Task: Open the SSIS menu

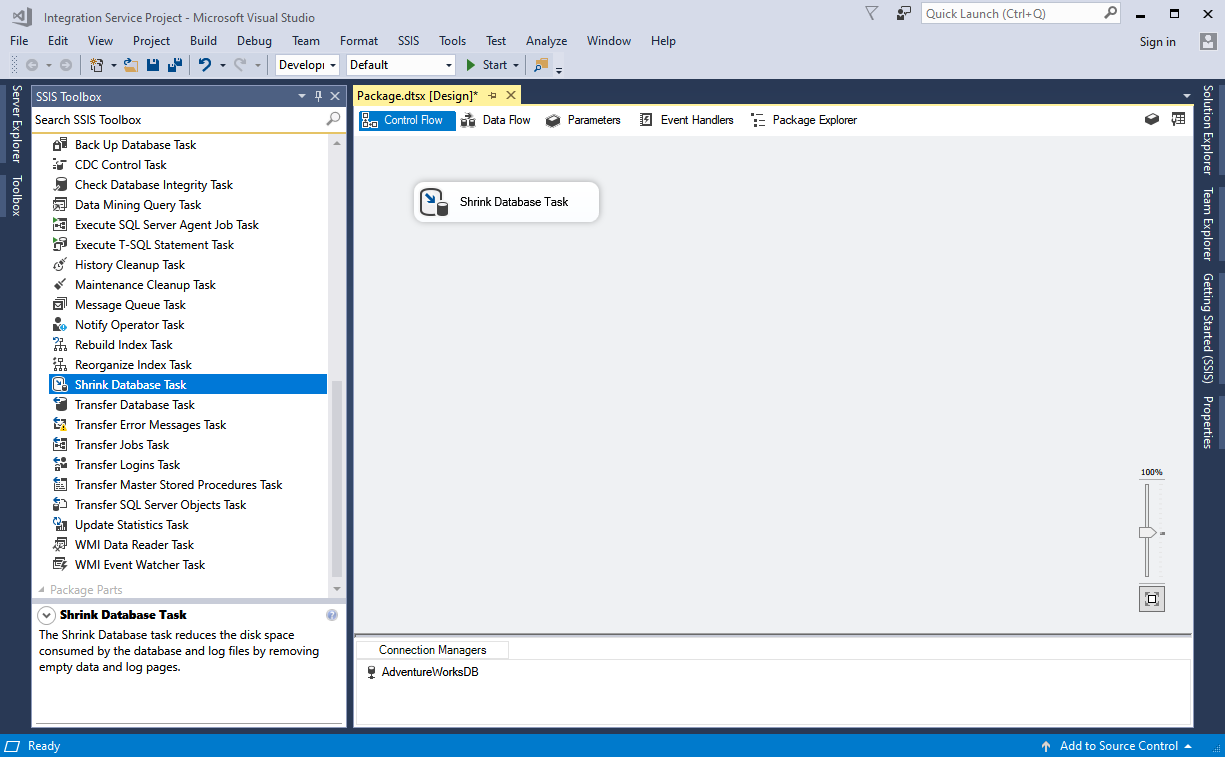Action: (x=408, y=41)
